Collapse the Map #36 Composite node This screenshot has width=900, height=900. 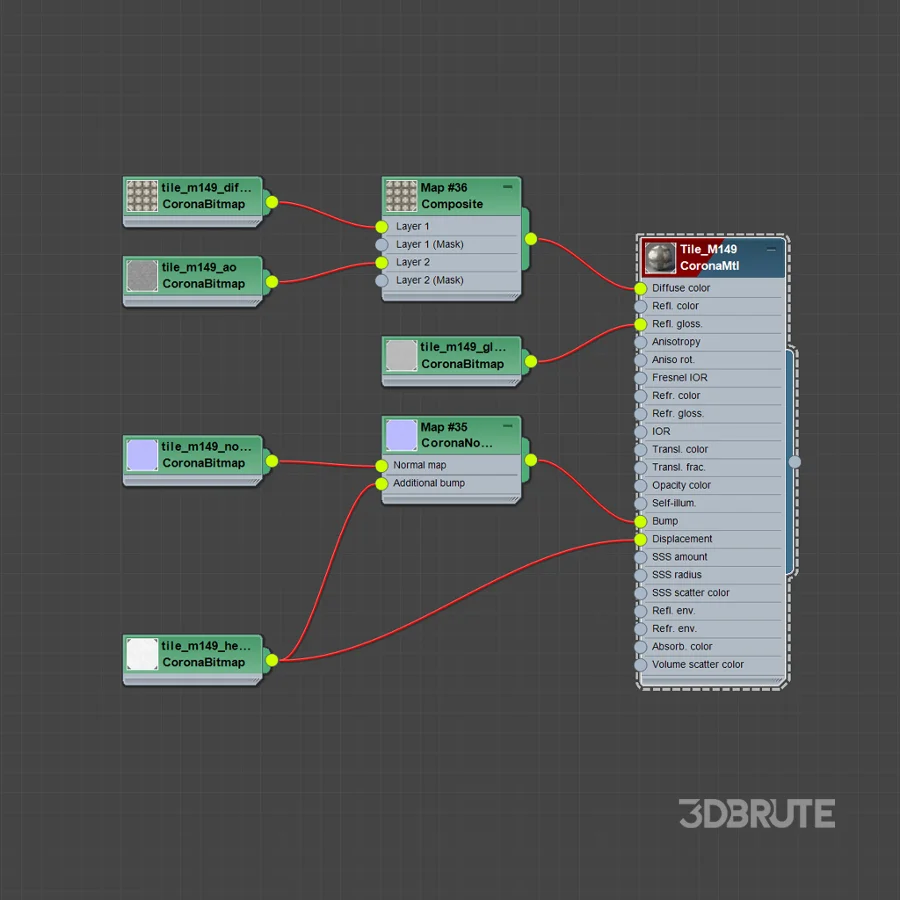pos(507,187)
